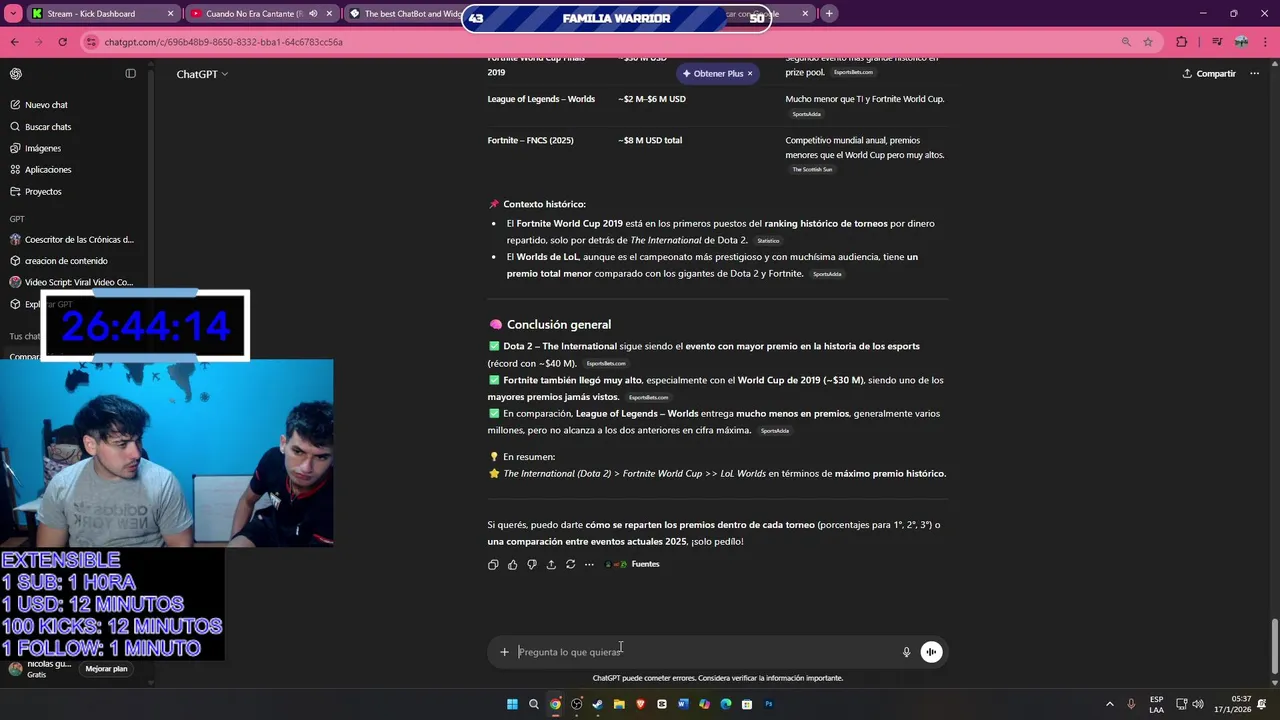The width and height of the screenshot is (1280, 720).
Task: Open Steam from the taskbar
Action: click(x=598, y=704)
